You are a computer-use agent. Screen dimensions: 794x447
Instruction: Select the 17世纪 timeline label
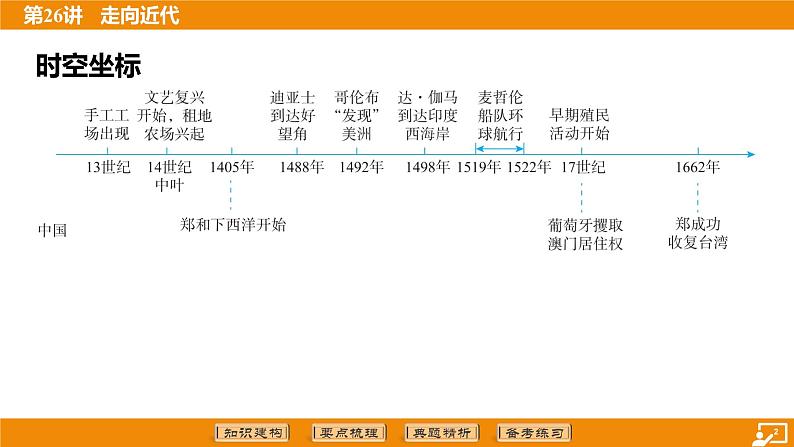tap(583, 167)
